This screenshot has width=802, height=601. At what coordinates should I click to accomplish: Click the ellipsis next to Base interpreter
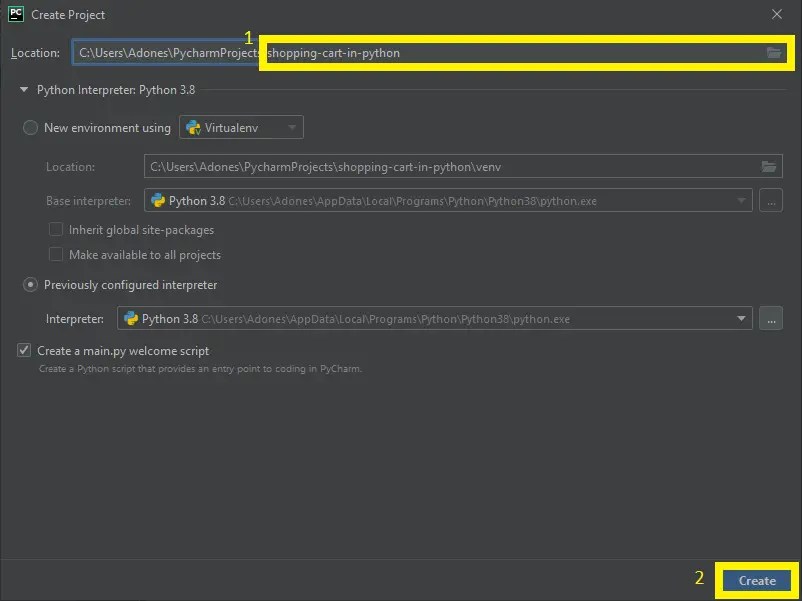point(770,200)
